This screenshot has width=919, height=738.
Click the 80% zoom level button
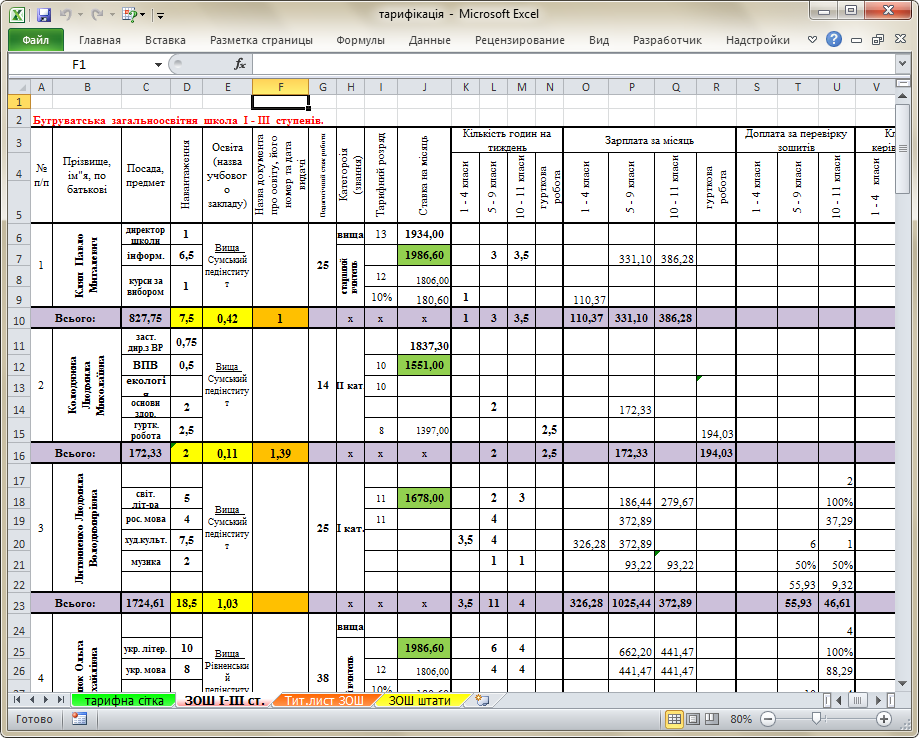[741, 719]
